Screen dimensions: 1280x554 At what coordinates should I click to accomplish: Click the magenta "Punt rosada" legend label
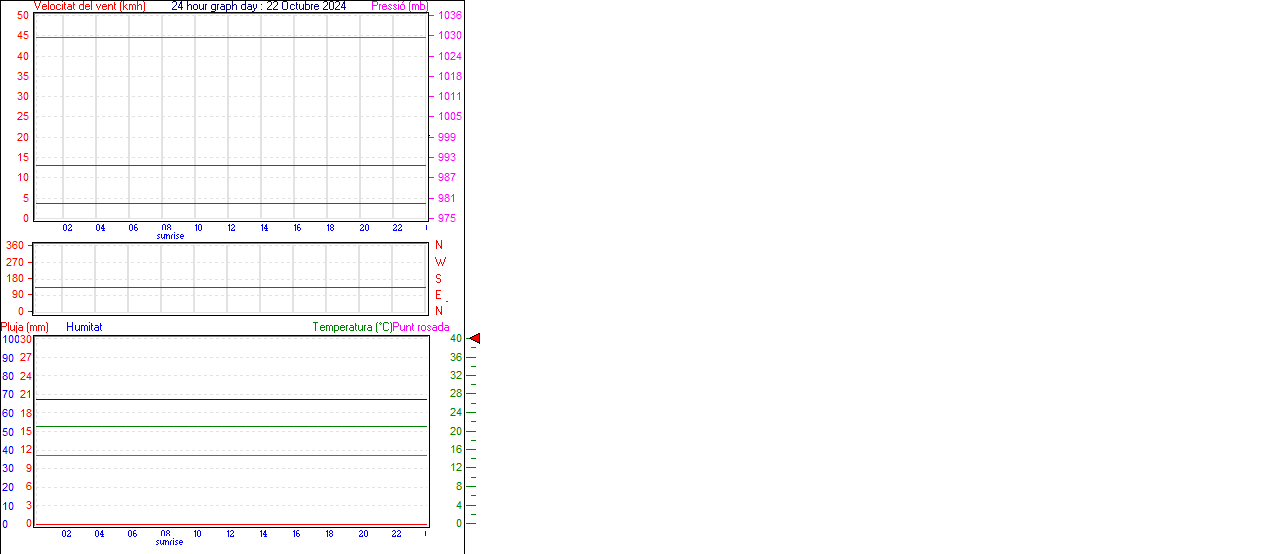click(x=421, y=327)
